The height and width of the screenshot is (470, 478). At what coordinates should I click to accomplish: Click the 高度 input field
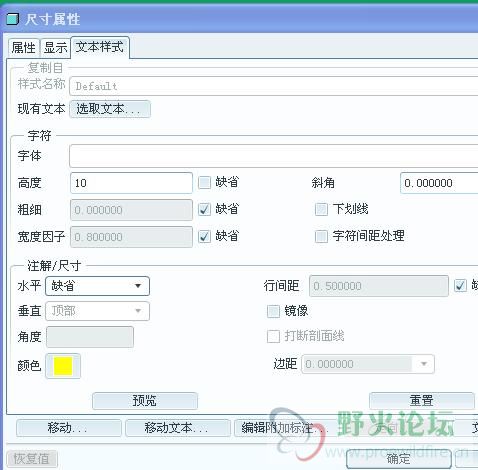131,183
